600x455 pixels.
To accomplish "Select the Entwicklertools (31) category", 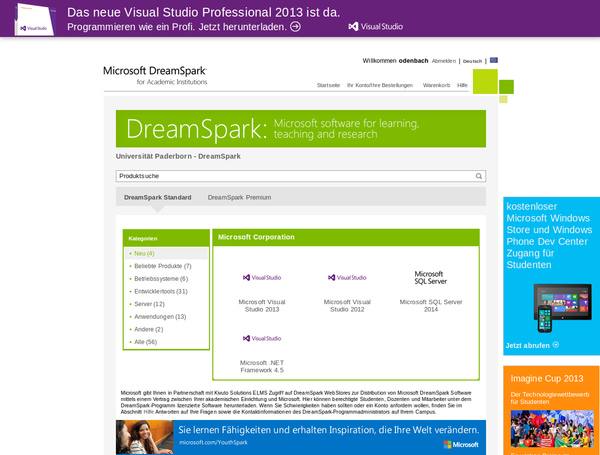I will 160,291.
